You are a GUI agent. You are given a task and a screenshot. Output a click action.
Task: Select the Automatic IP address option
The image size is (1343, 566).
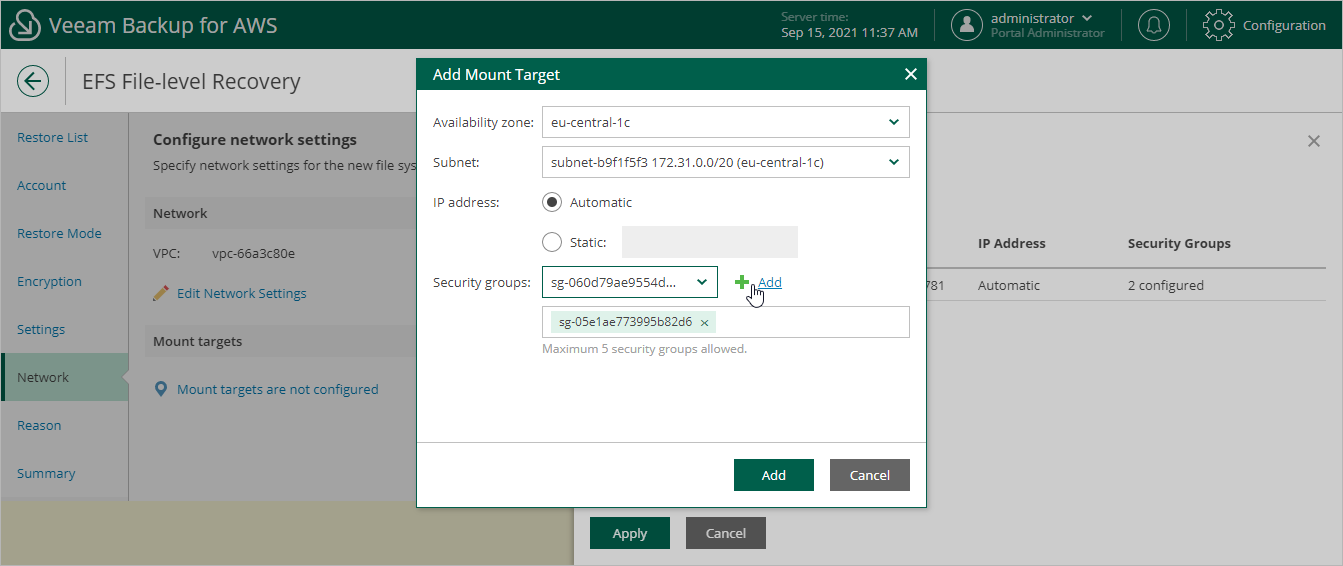(552, 202)
